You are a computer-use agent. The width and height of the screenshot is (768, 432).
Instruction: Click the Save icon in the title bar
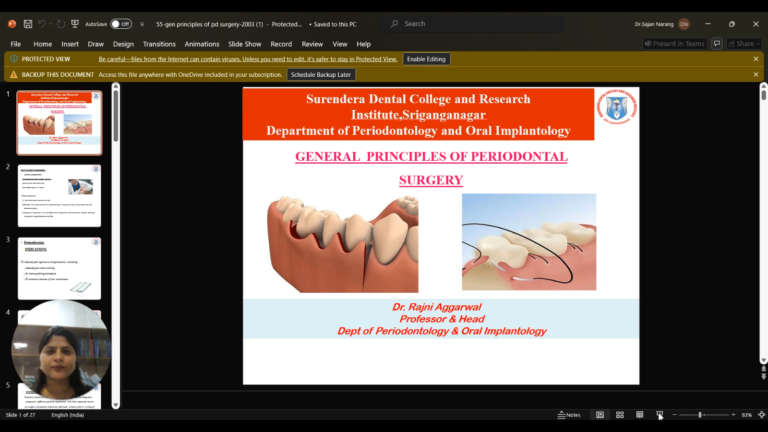(28, 24)
